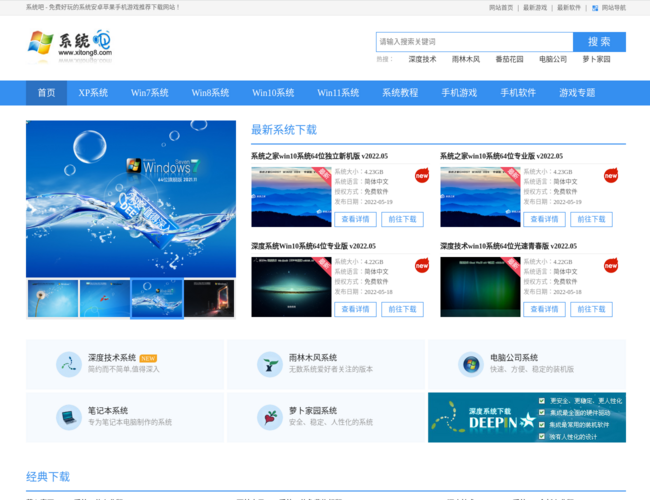Viewport: 650px width, 500px height.
Task: Click 前往下载 for 系统之家win10独立新机版
Action: tap(403, 219)
